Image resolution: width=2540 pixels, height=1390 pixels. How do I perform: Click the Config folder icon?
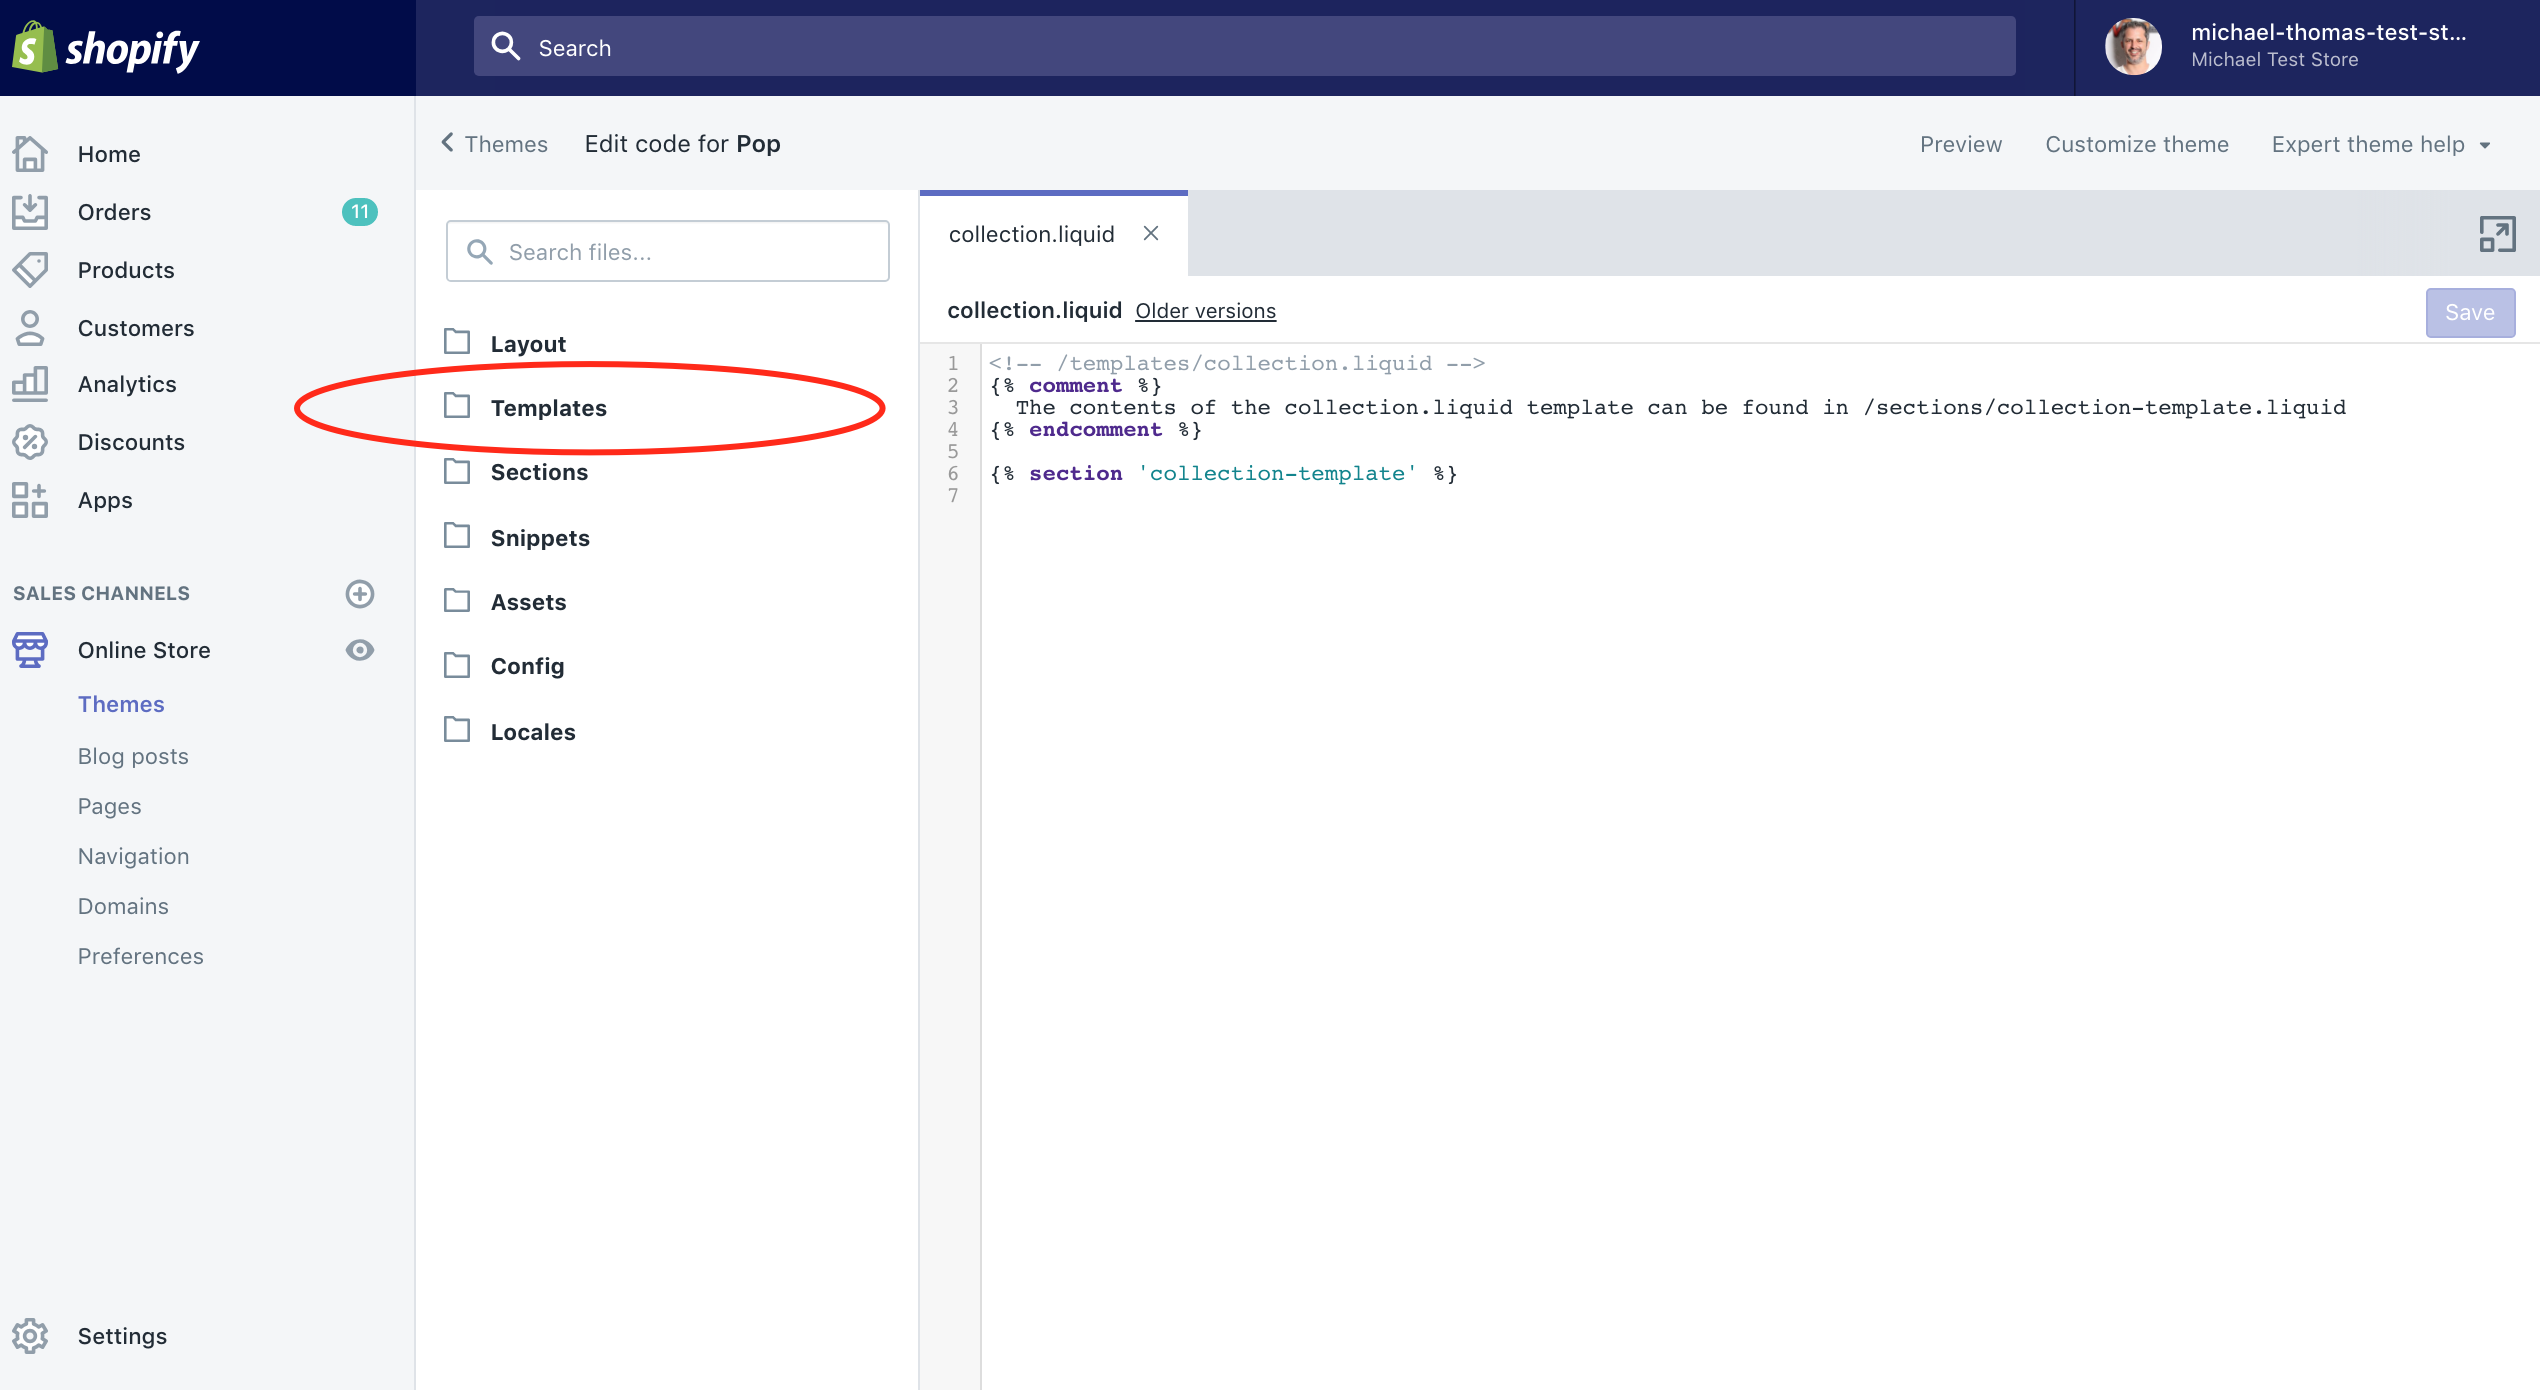tap(457, 665)
